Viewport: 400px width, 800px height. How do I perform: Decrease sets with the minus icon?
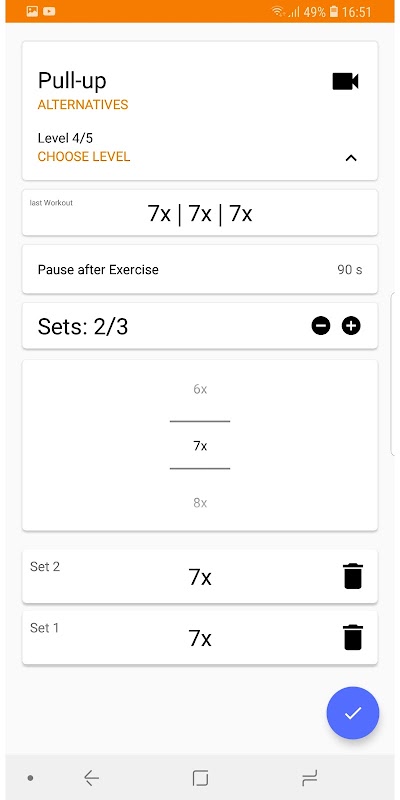coord(321,326)
